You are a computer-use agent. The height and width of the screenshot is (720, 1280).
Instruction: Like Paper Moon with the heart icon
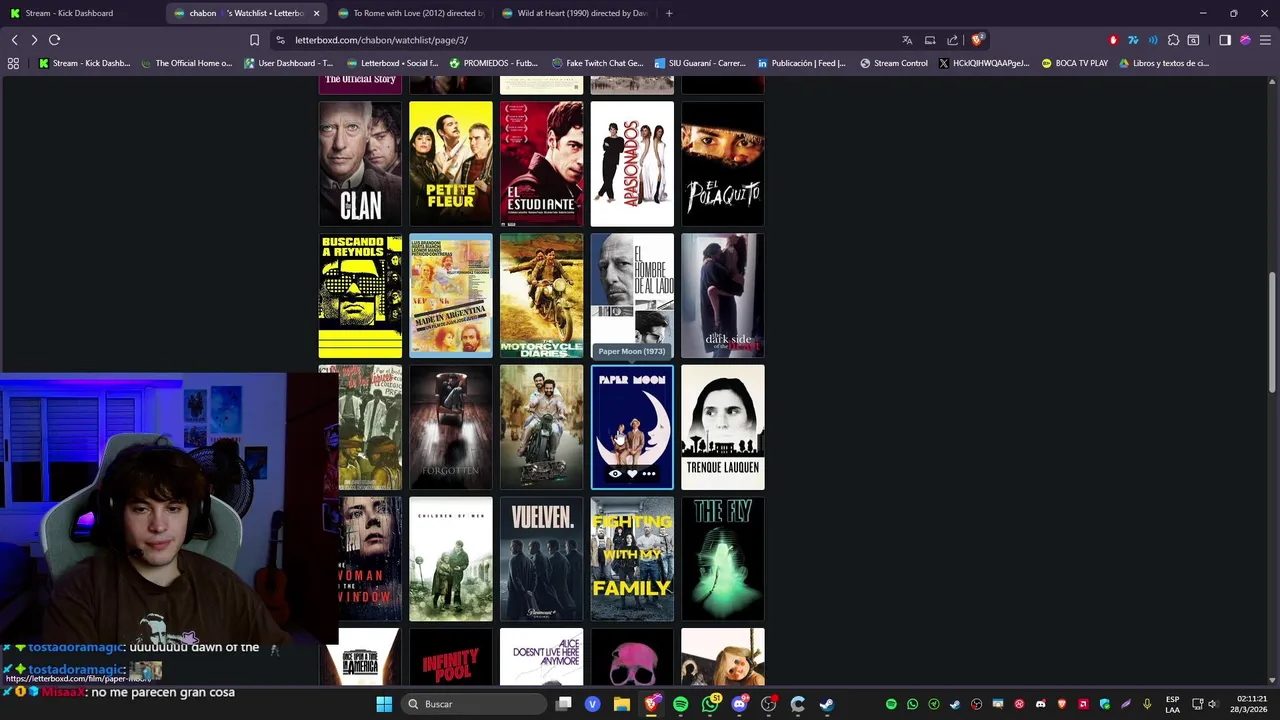point(632,474)
